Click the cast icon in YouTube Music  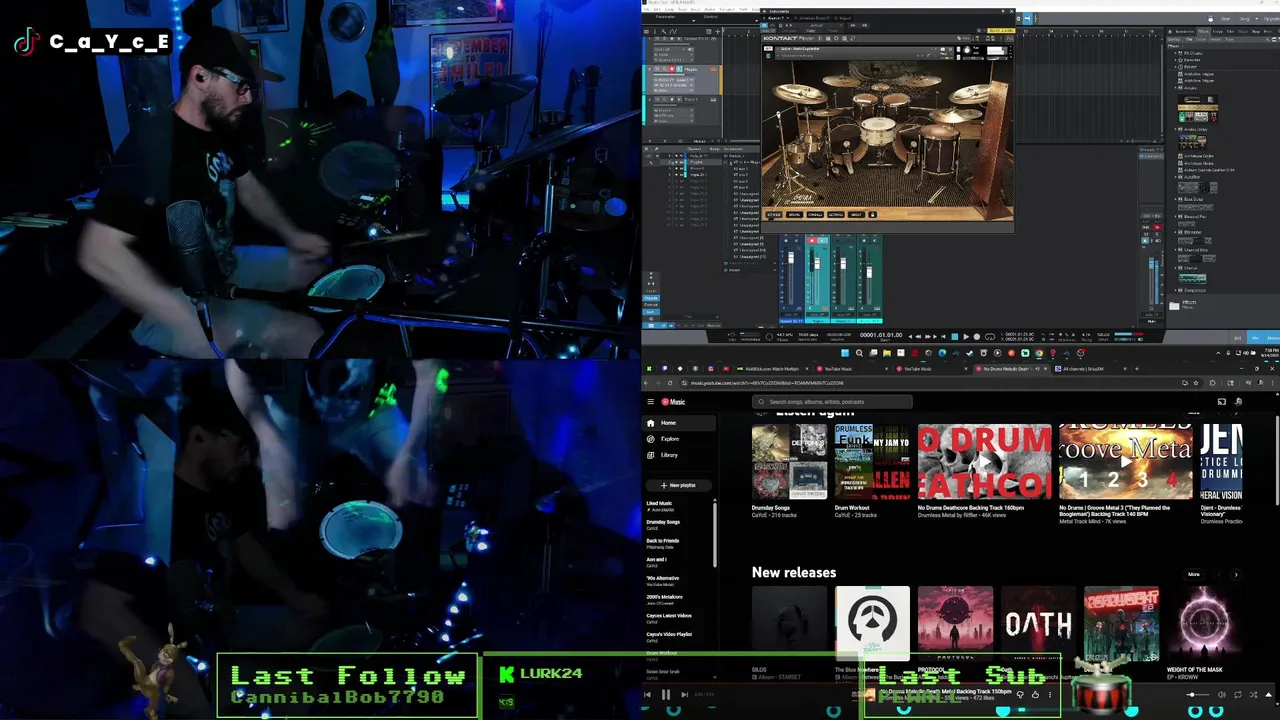(x=1221, y=401)
